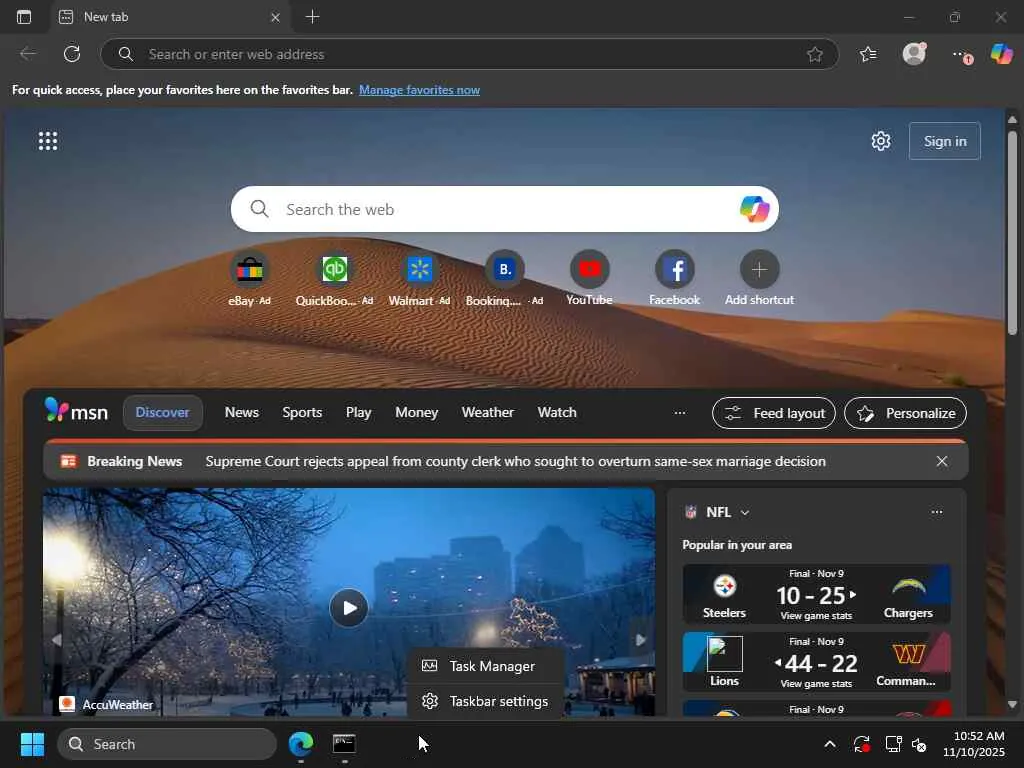Close the New tab tab

point(275,18)
